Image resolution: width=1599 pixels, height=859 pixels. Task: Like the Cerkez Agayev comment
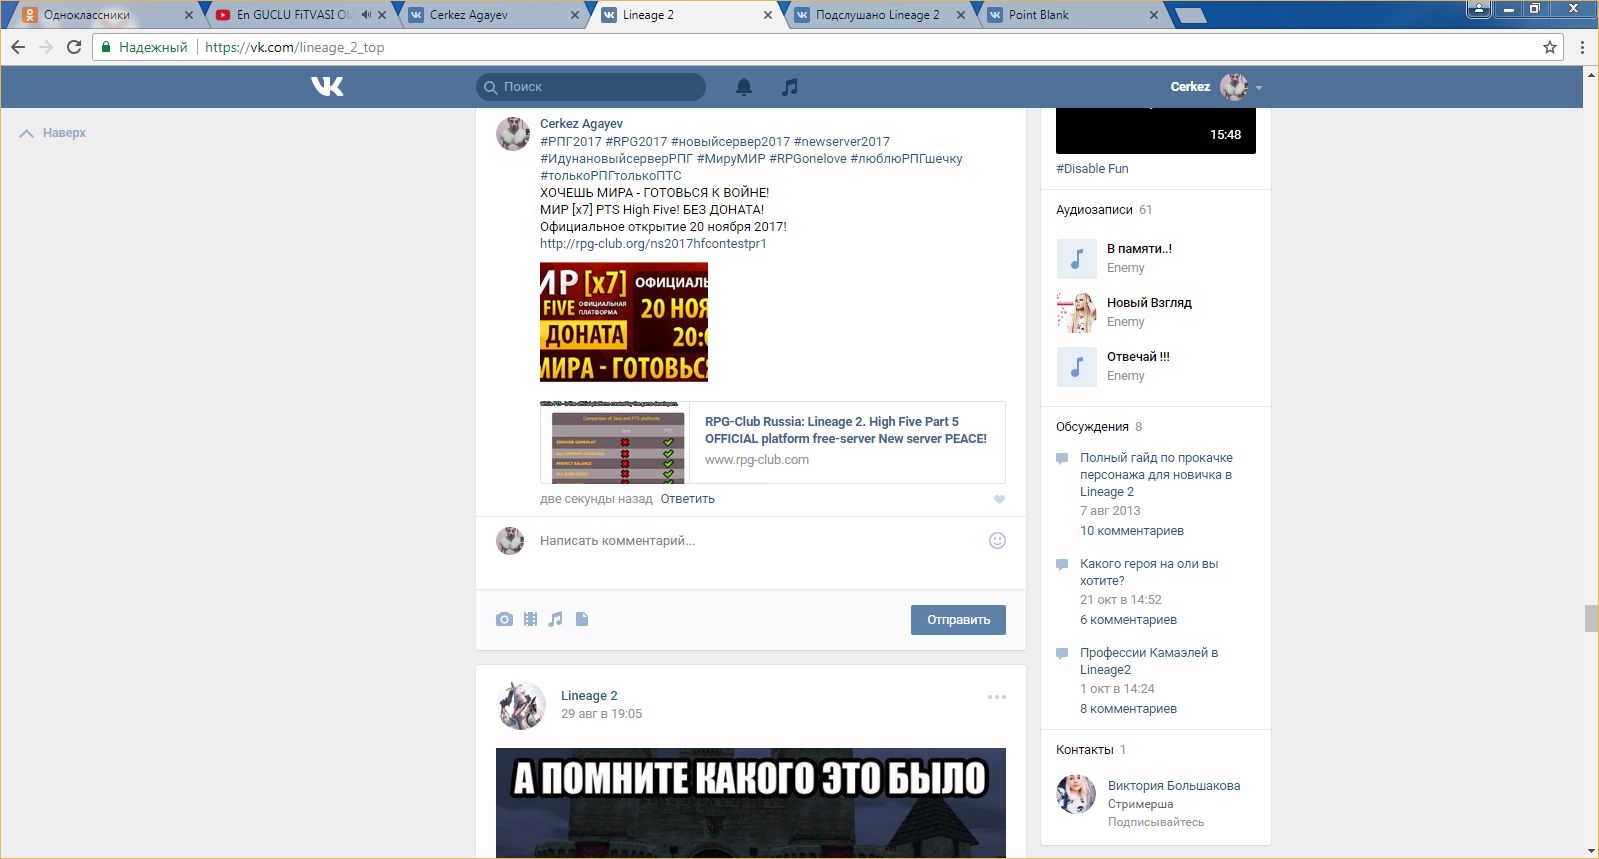pyautogui.click(x=999, y=499)
